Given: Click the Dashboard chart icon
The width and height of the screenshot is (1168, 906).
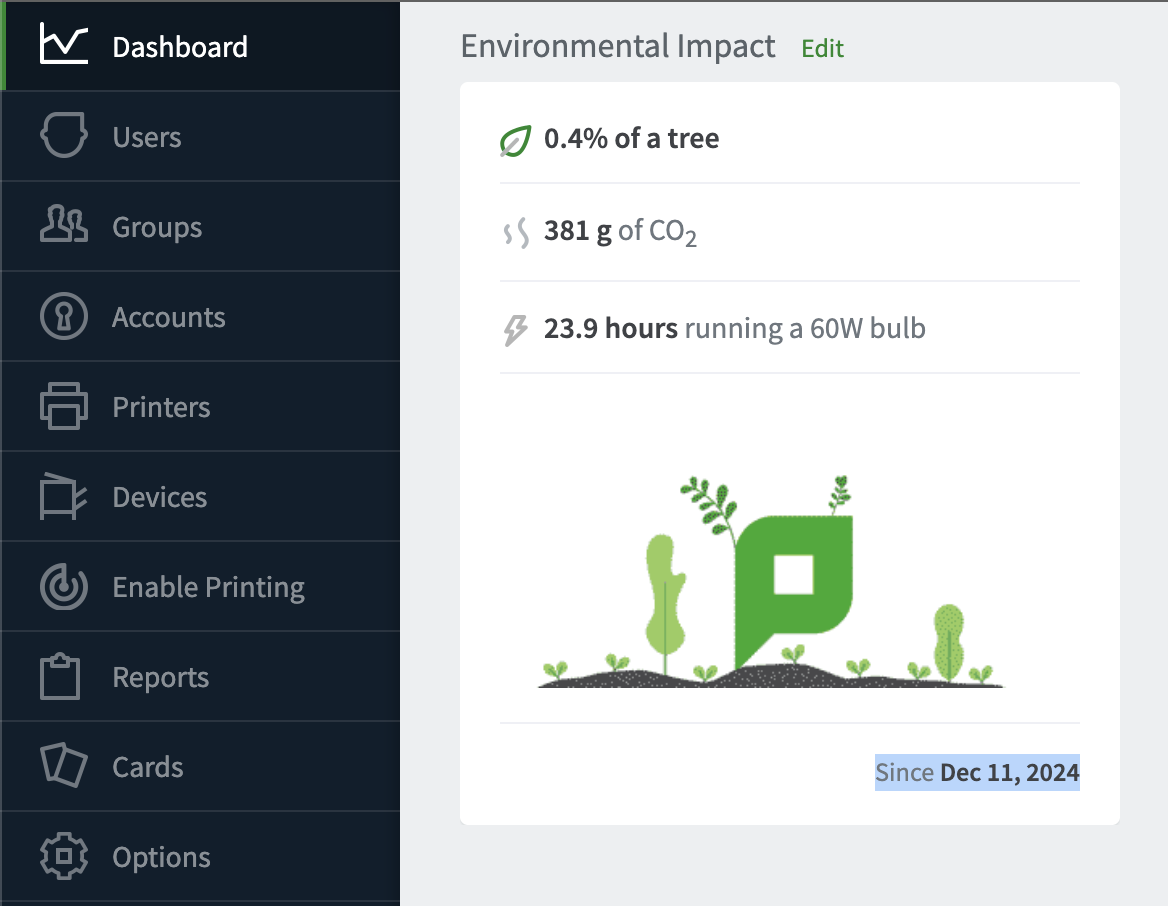Looking at the screenshot, I should (64, 45).
